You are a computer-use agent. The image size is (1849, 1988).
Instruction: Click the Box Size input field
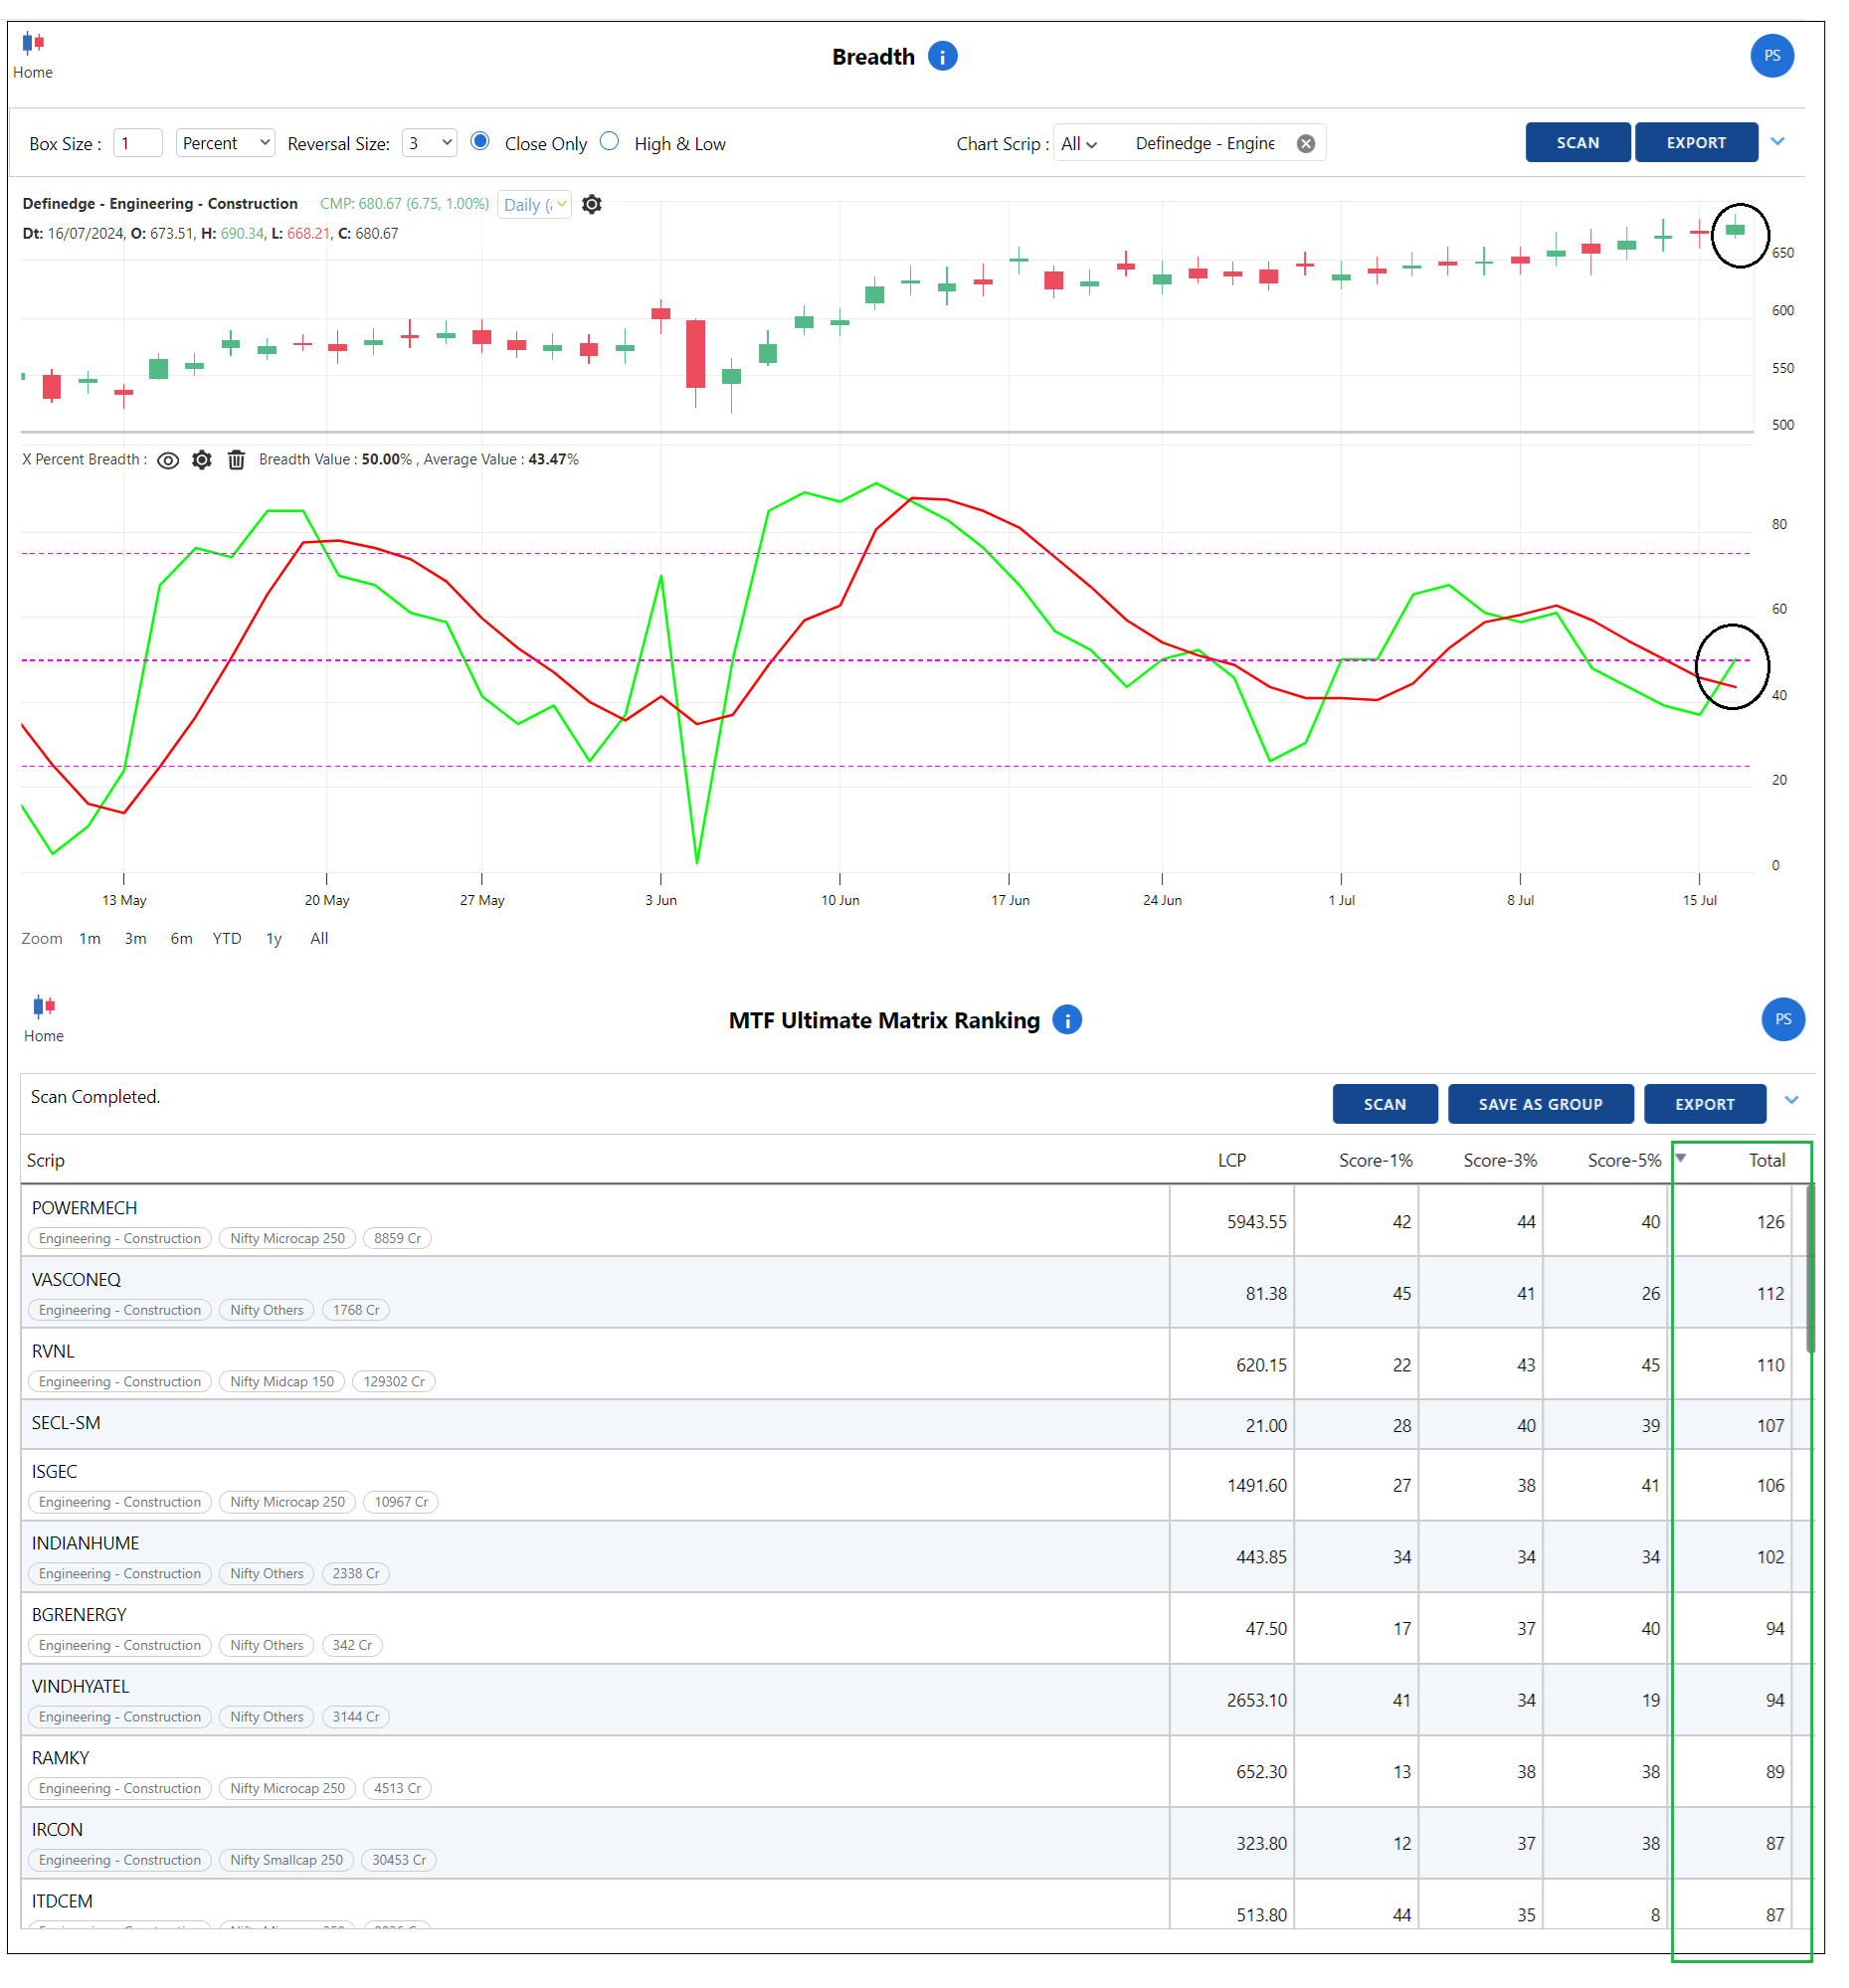click(x=138, y=143)
